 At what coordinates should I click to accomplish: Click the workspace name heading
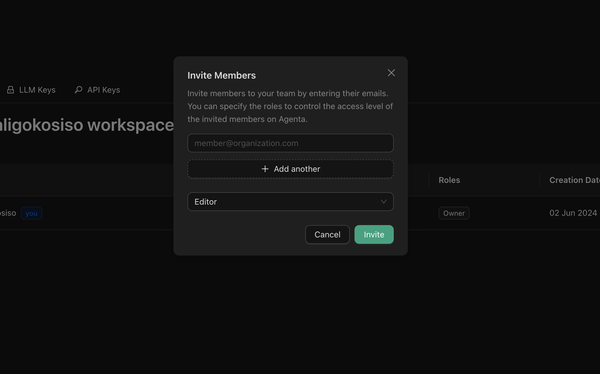86,125
